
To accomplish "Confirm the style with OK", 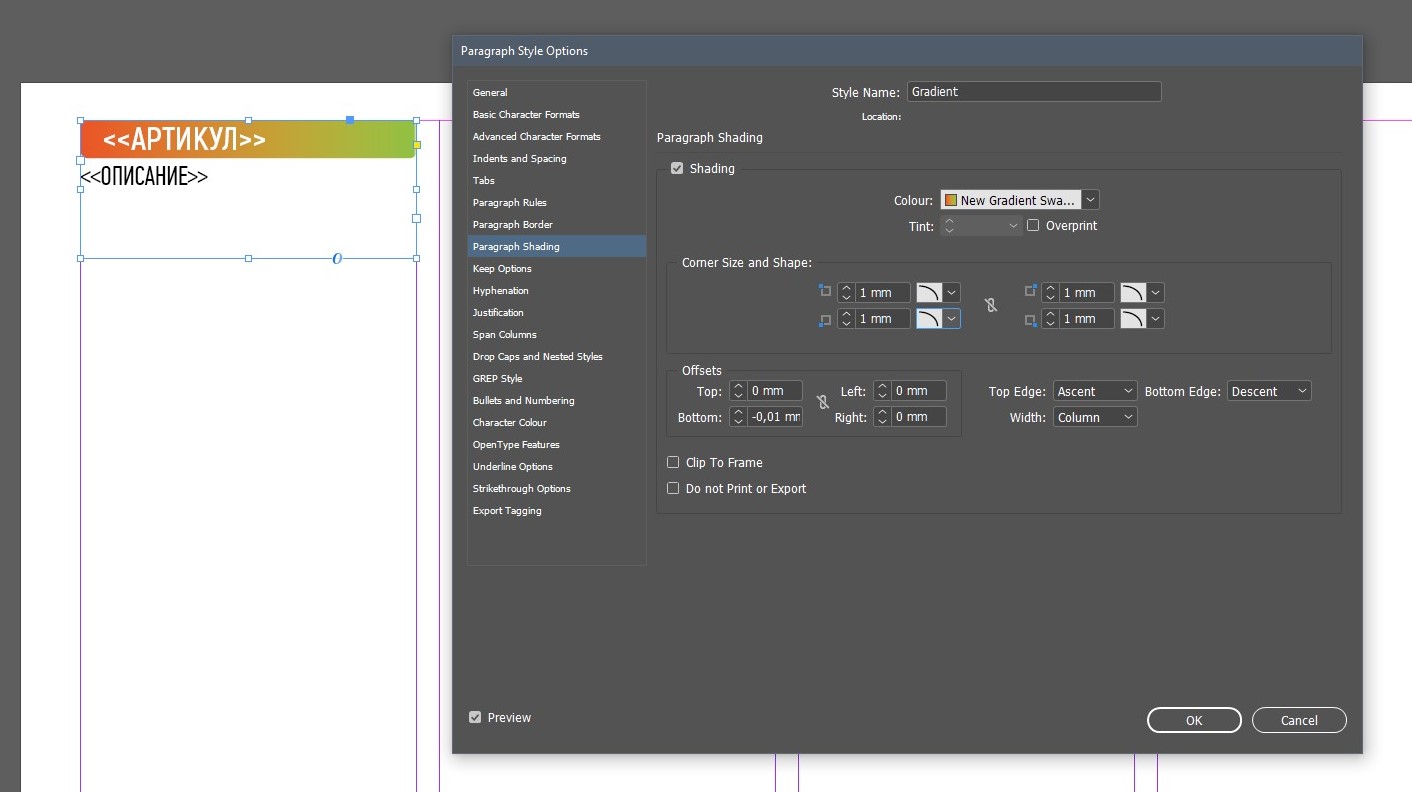I will [1194, 720].
